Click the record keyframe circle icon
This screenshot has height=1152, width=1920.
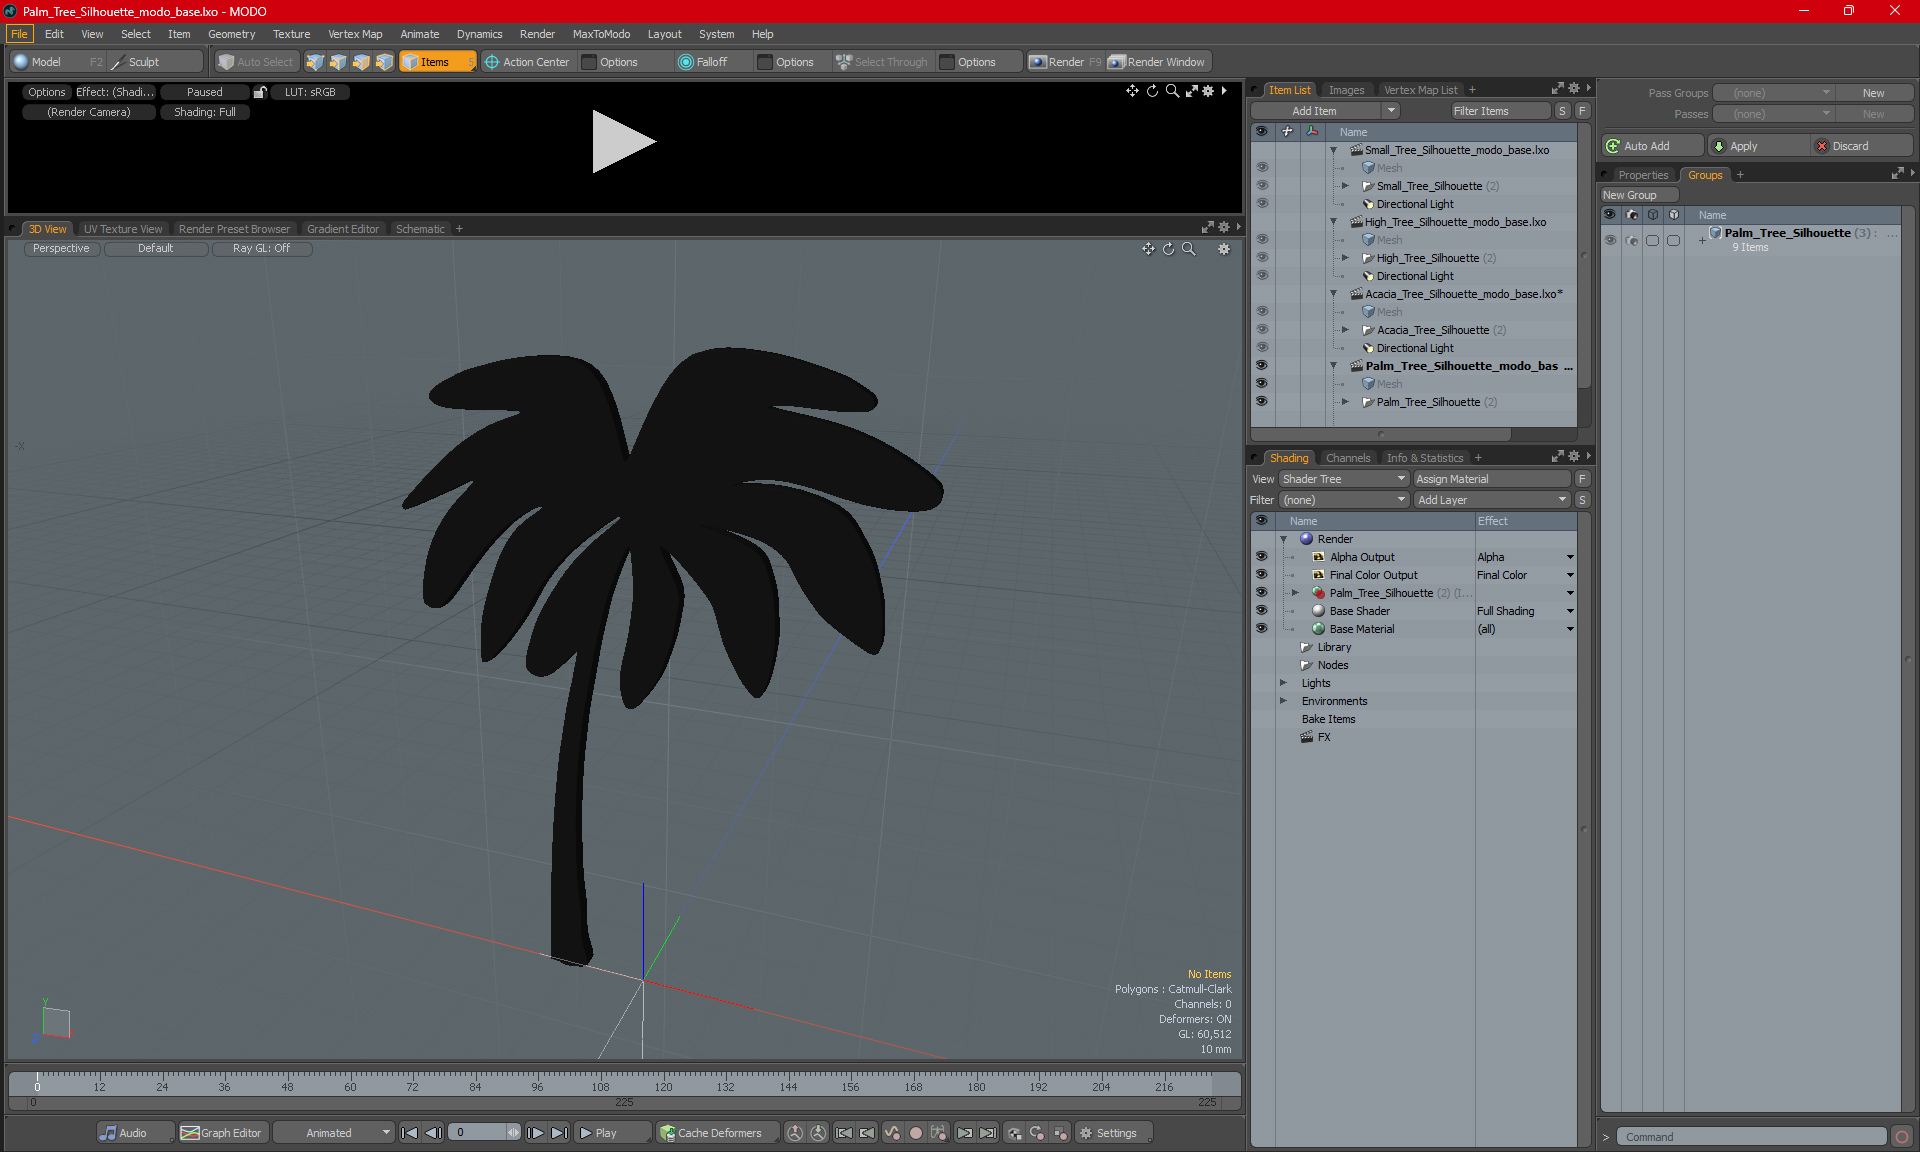[915, 1133]
